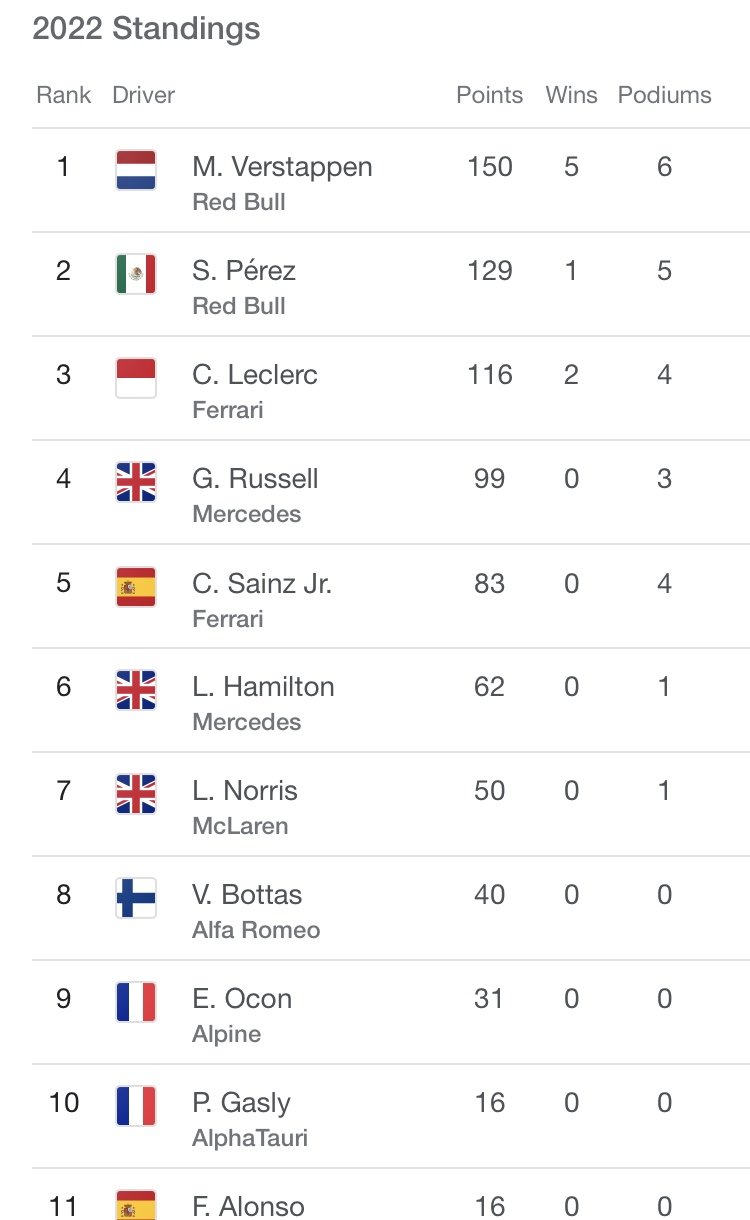Click the France flag beside E. Ocon
This screenshot has width=750, height=1220.
[x=136, y=1002]
